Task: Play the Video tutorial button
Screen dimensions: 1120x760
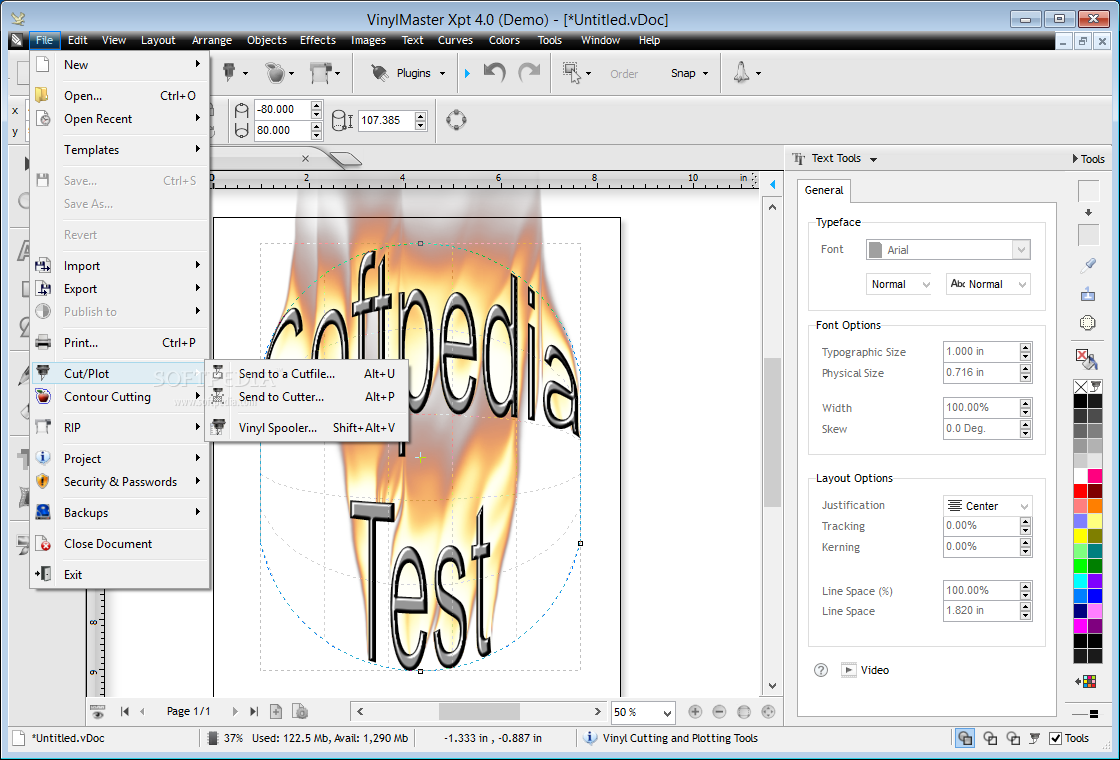Action: [x=849, y=670]
